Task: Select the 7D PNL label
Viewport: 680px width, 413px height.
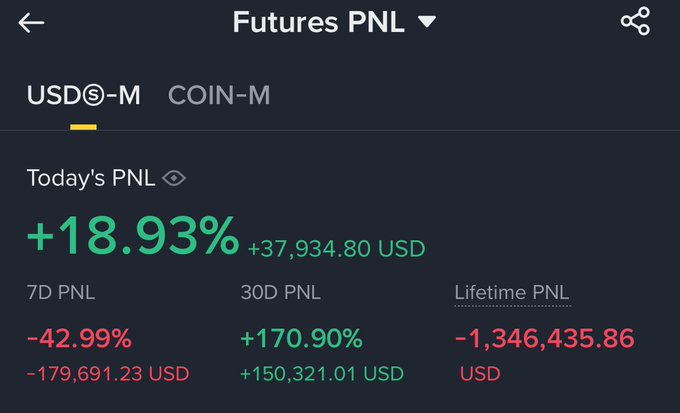Action: pos(61,293)
